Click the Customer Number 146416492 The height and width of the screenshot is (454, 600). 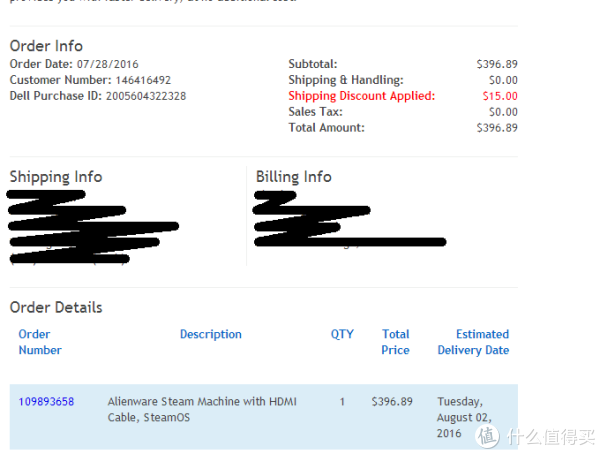(143, 80)
